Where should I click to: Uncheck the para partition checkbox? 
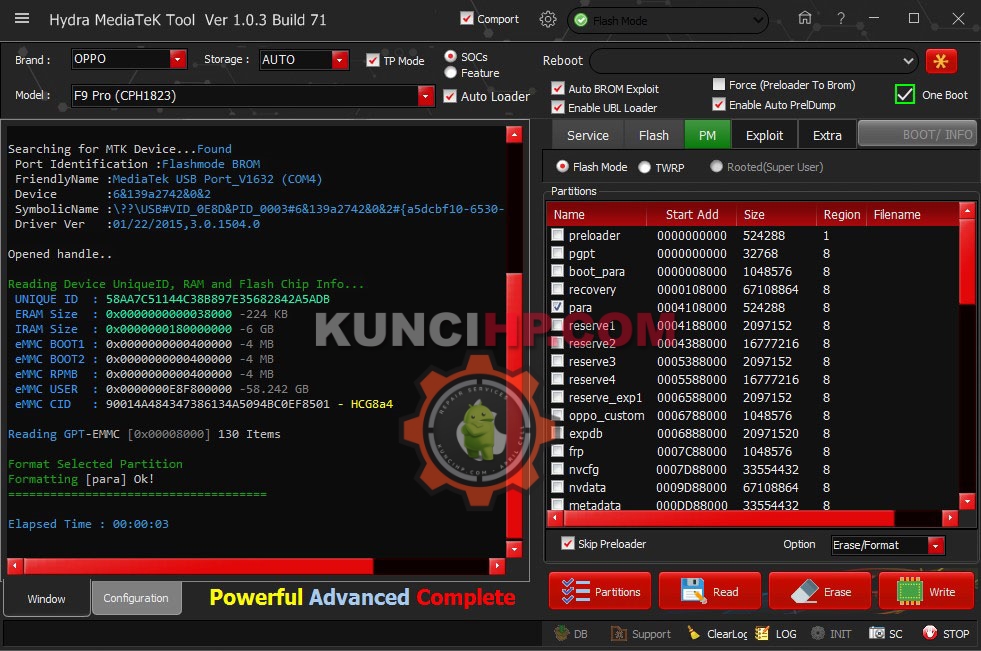pos(557,306)
